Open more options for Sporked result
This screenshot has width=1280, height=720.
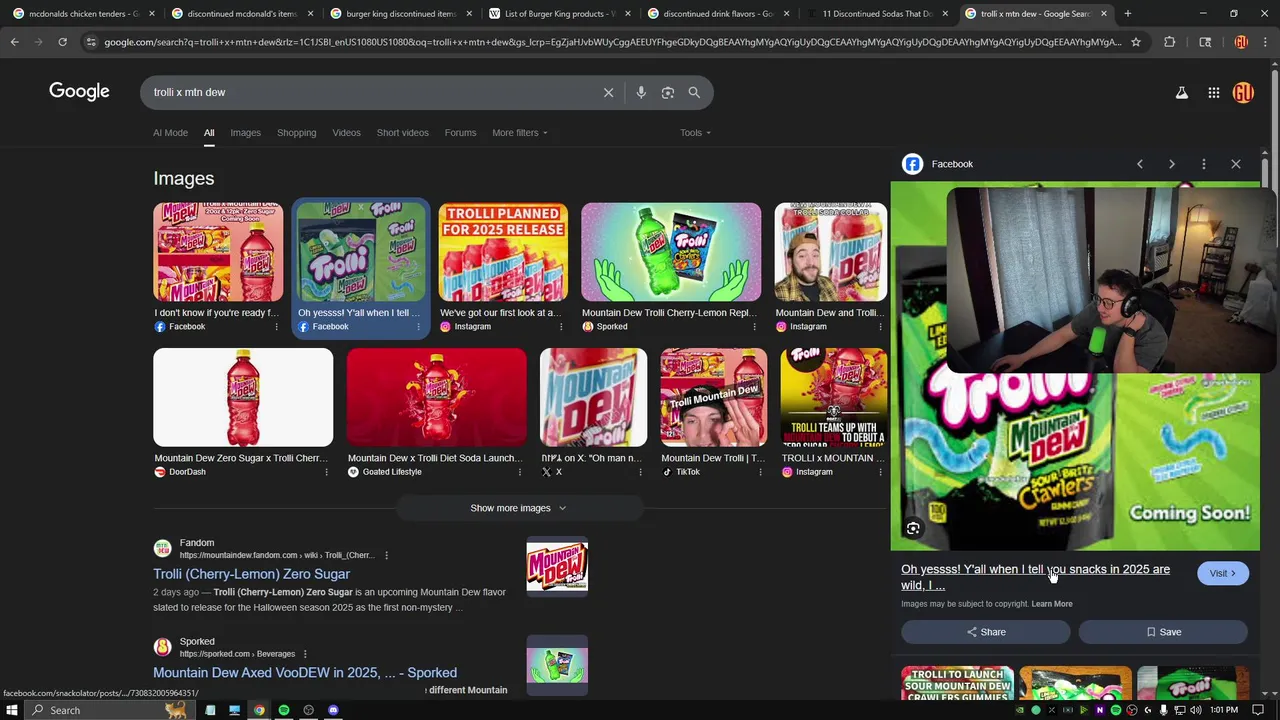305,654
